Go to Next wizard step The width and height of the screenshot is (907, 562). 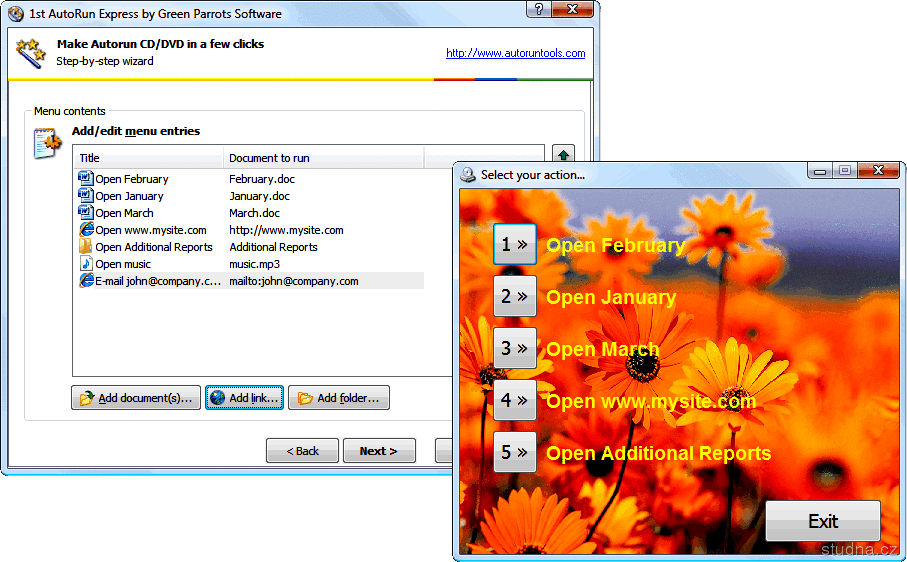click(379, 451)
